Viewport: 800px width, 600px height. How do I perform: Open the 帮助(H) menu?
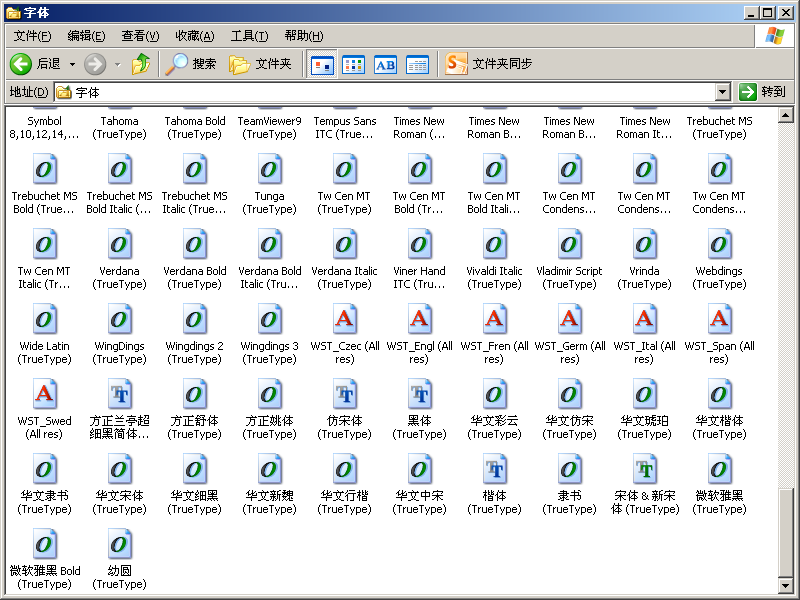(x=304, y=36)
